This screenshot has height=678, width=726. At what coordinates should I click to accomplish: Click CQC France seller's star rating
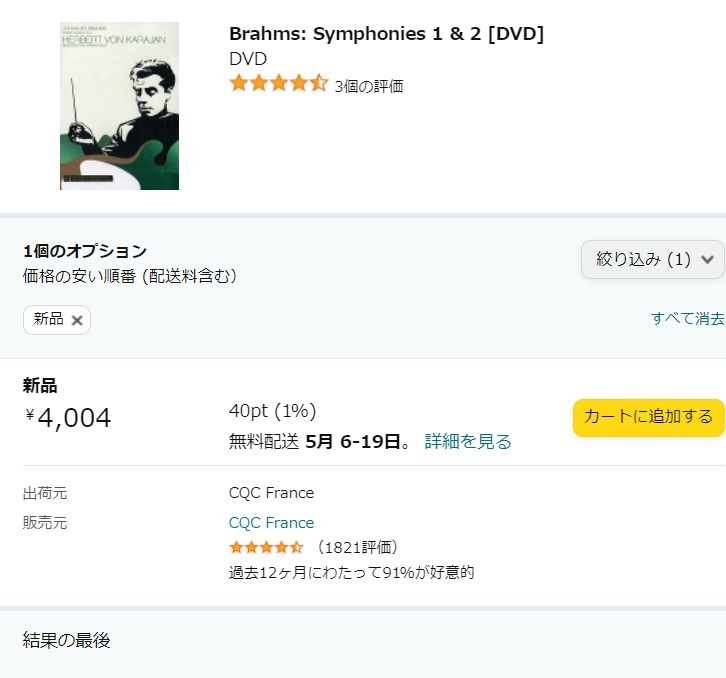[x=266, y=547]
